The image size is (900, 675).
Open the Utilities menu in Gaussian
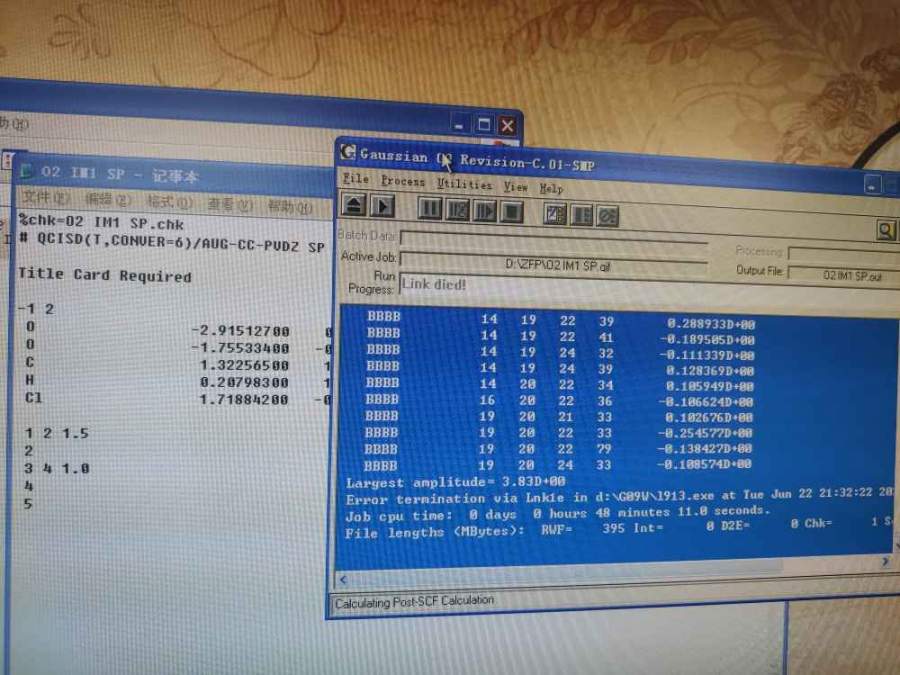click(464, 184)
